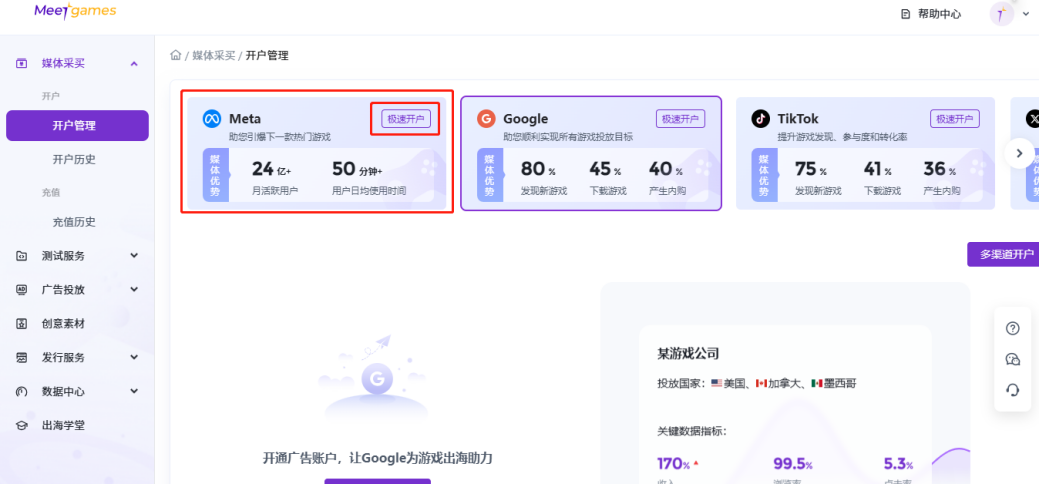Click the home icon in breadcrumb
Screen dimensions: 1039x484
click(176, 56)
